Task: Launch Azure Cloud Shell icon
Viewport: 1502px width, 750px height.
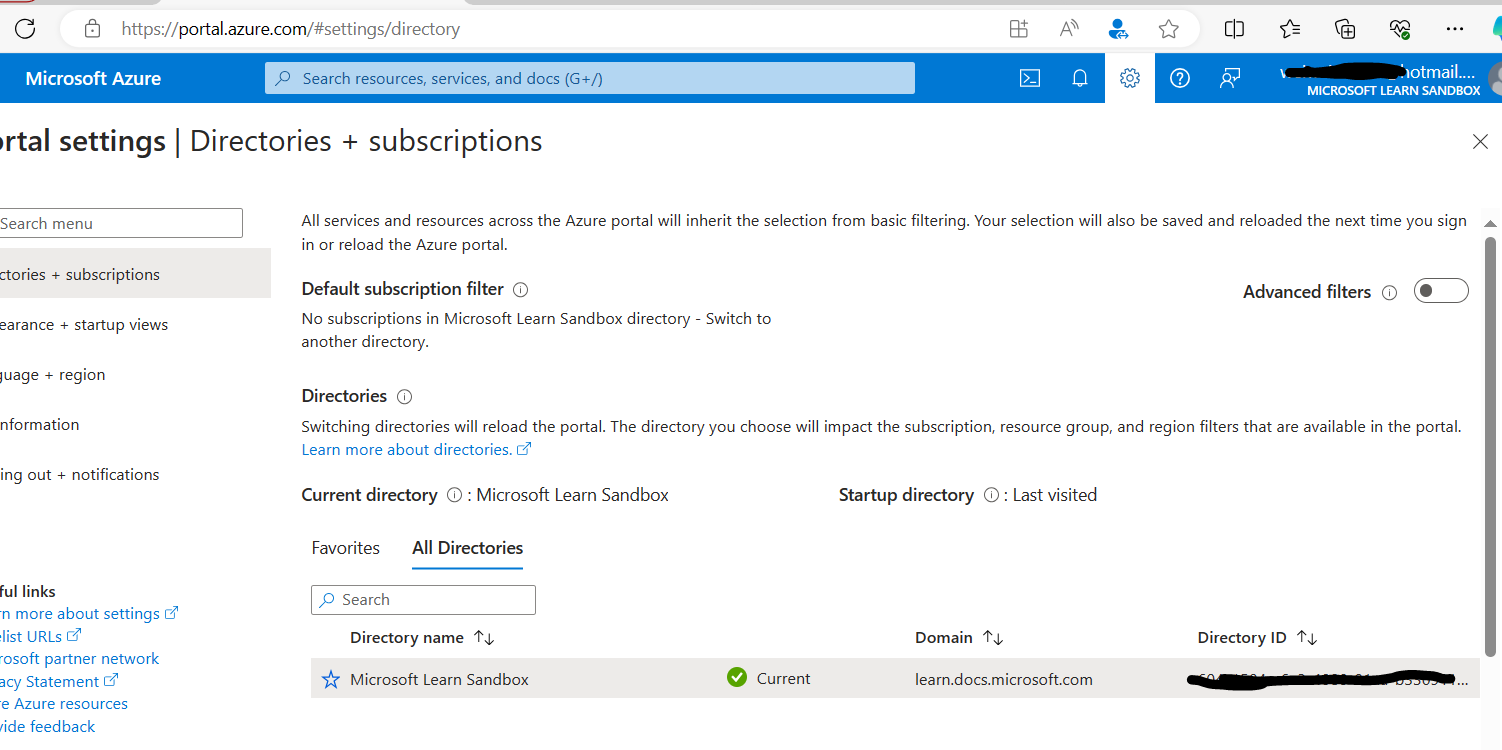Action: (1030, 78)
